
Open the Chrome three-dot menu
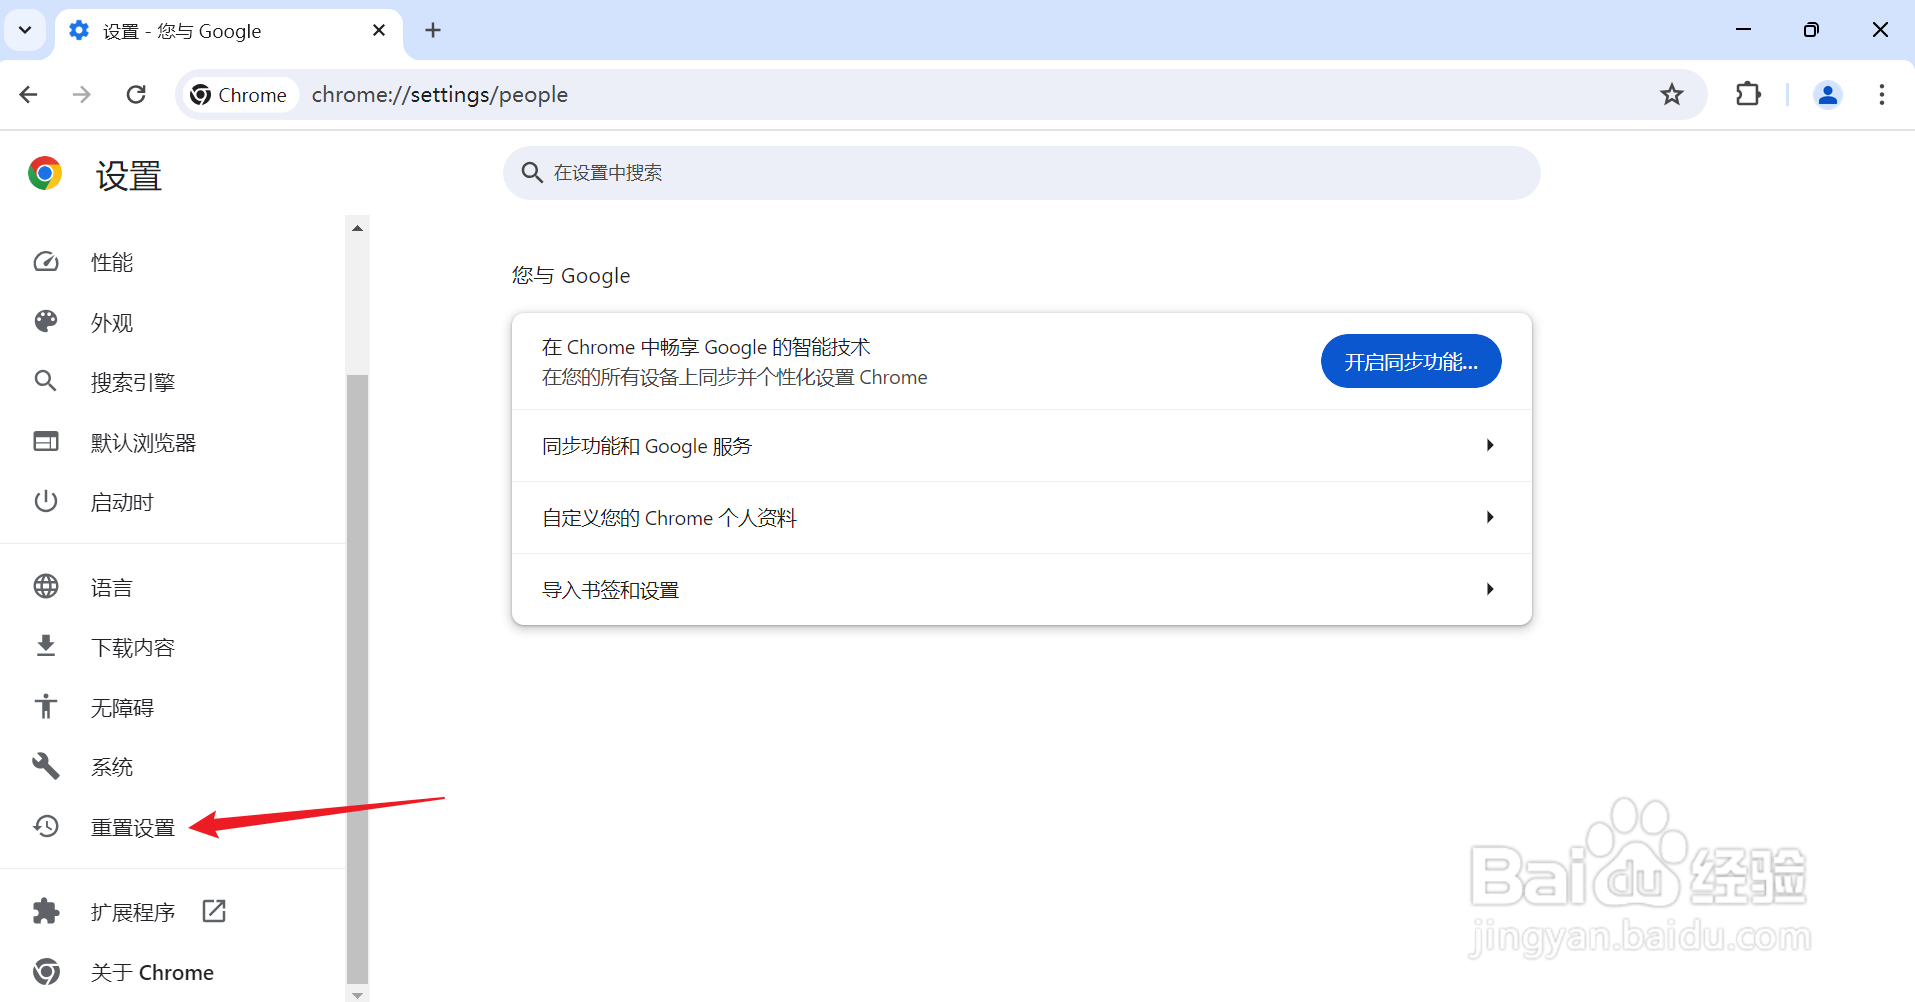1882,94
